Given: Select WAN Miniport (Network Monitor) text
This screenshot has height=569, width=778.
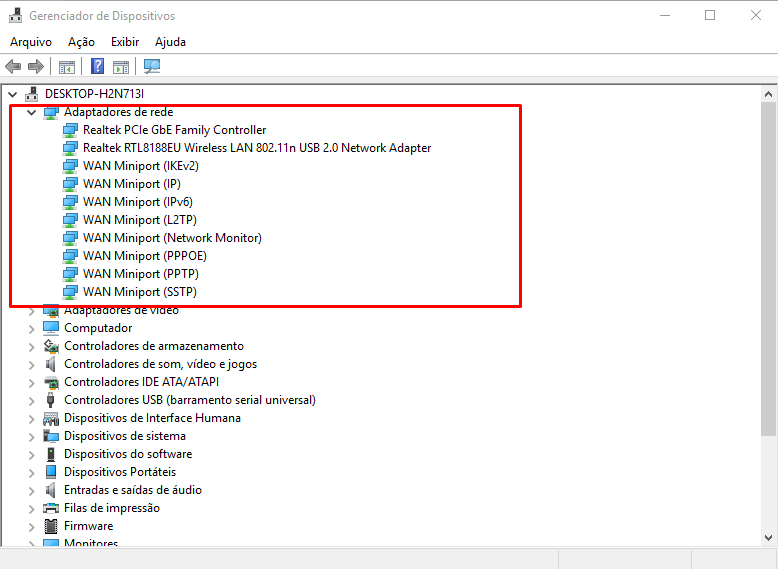Looking at the screenshot, I should [x=172, y=238].
